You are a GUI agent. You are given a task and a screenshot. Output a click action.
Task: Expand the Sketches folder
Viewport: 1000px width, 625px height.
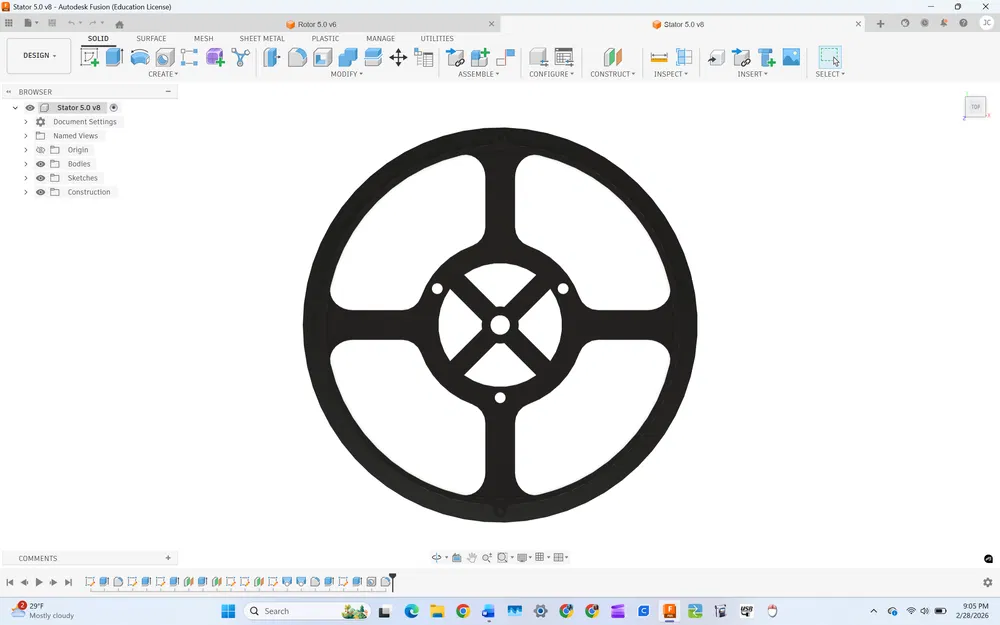tap(26, 178)
